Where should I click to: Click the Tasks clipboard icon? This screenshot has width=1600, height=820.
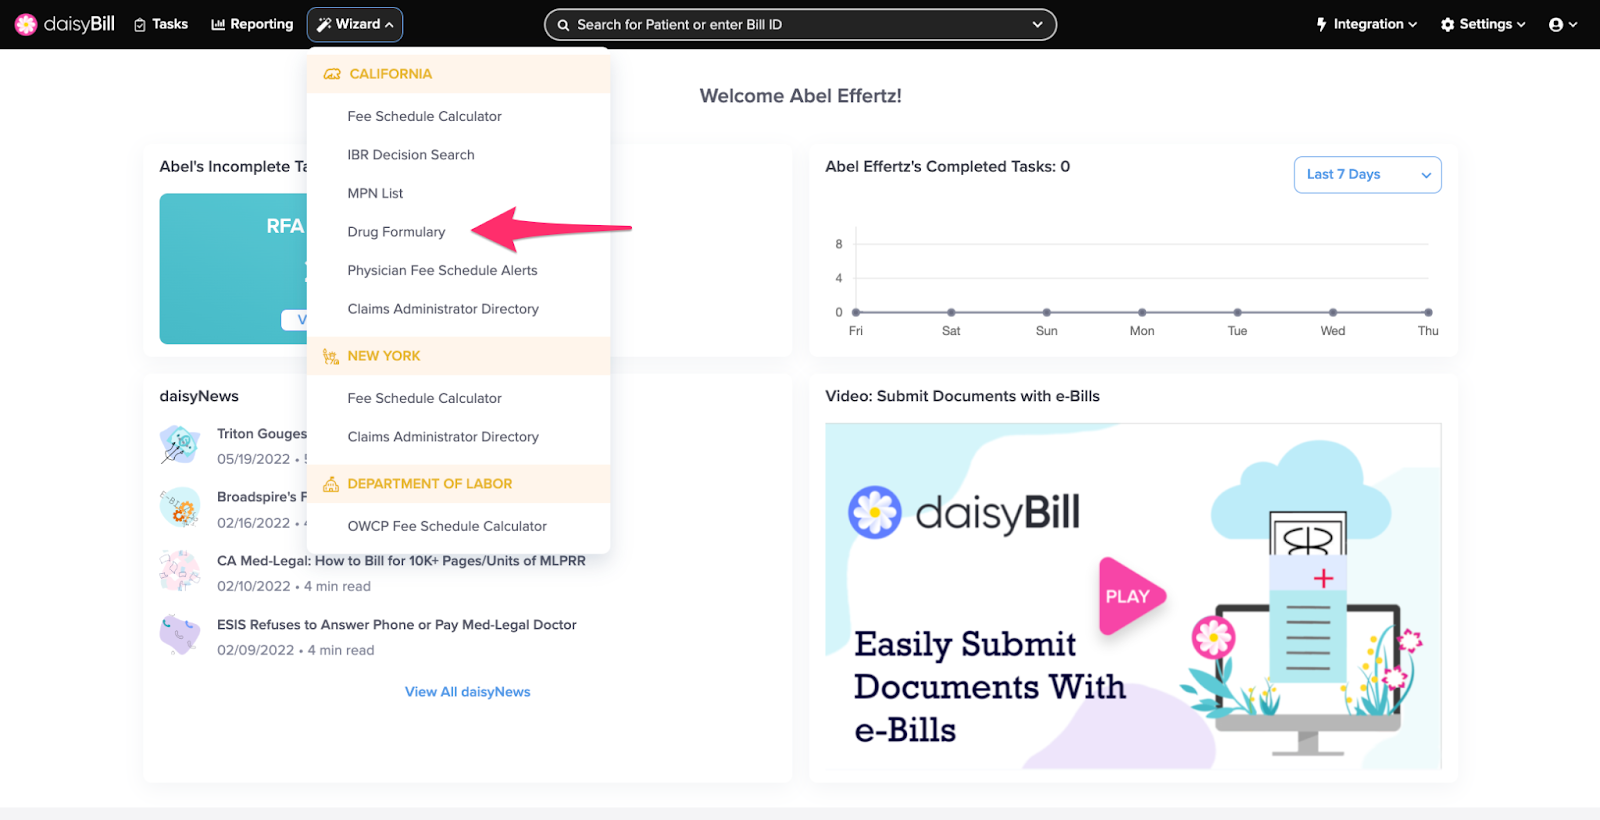[140, 24]
